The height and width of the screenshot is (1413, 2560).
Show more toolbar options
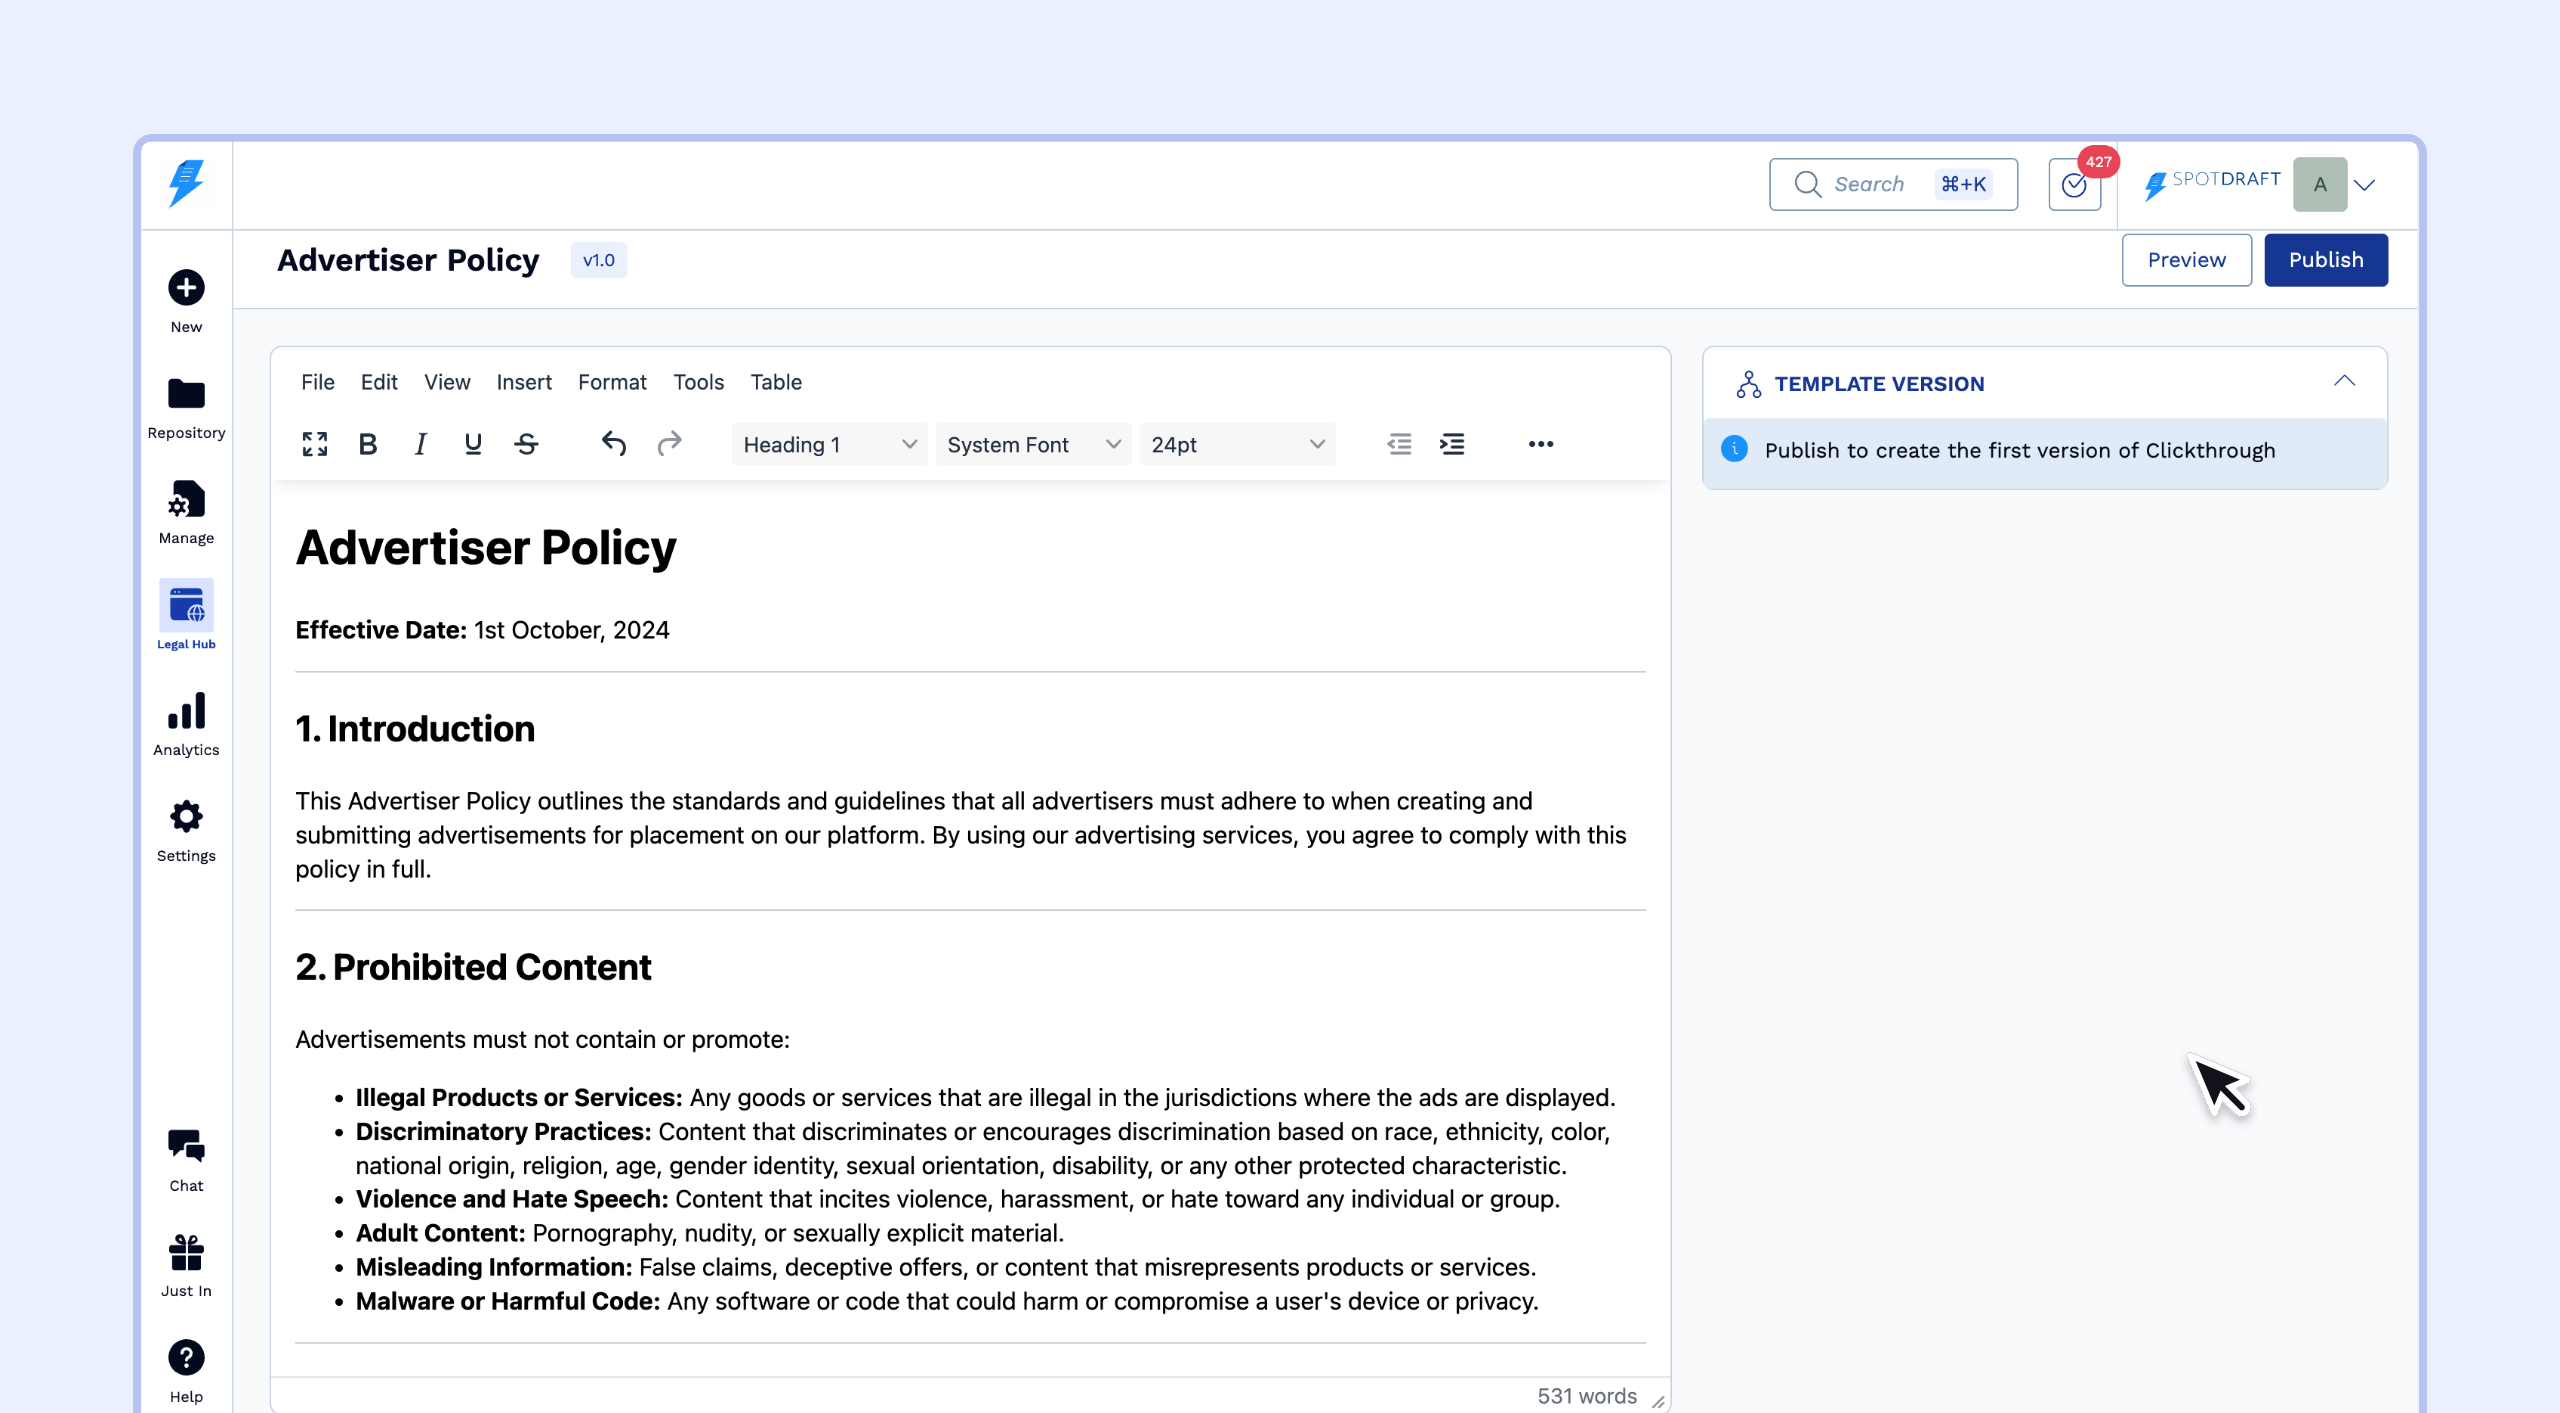(1540, 444)
